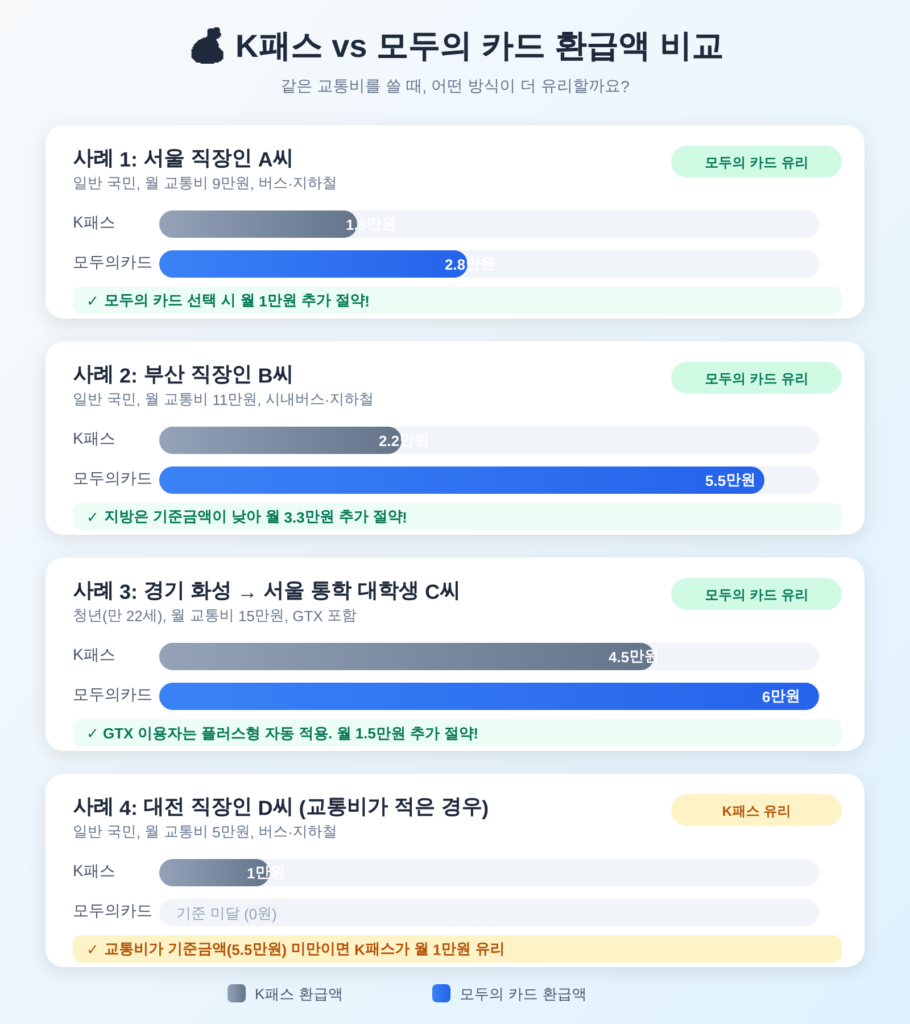Click 모두의 카드 유리 badge in 사례 3

pos(755,594)
